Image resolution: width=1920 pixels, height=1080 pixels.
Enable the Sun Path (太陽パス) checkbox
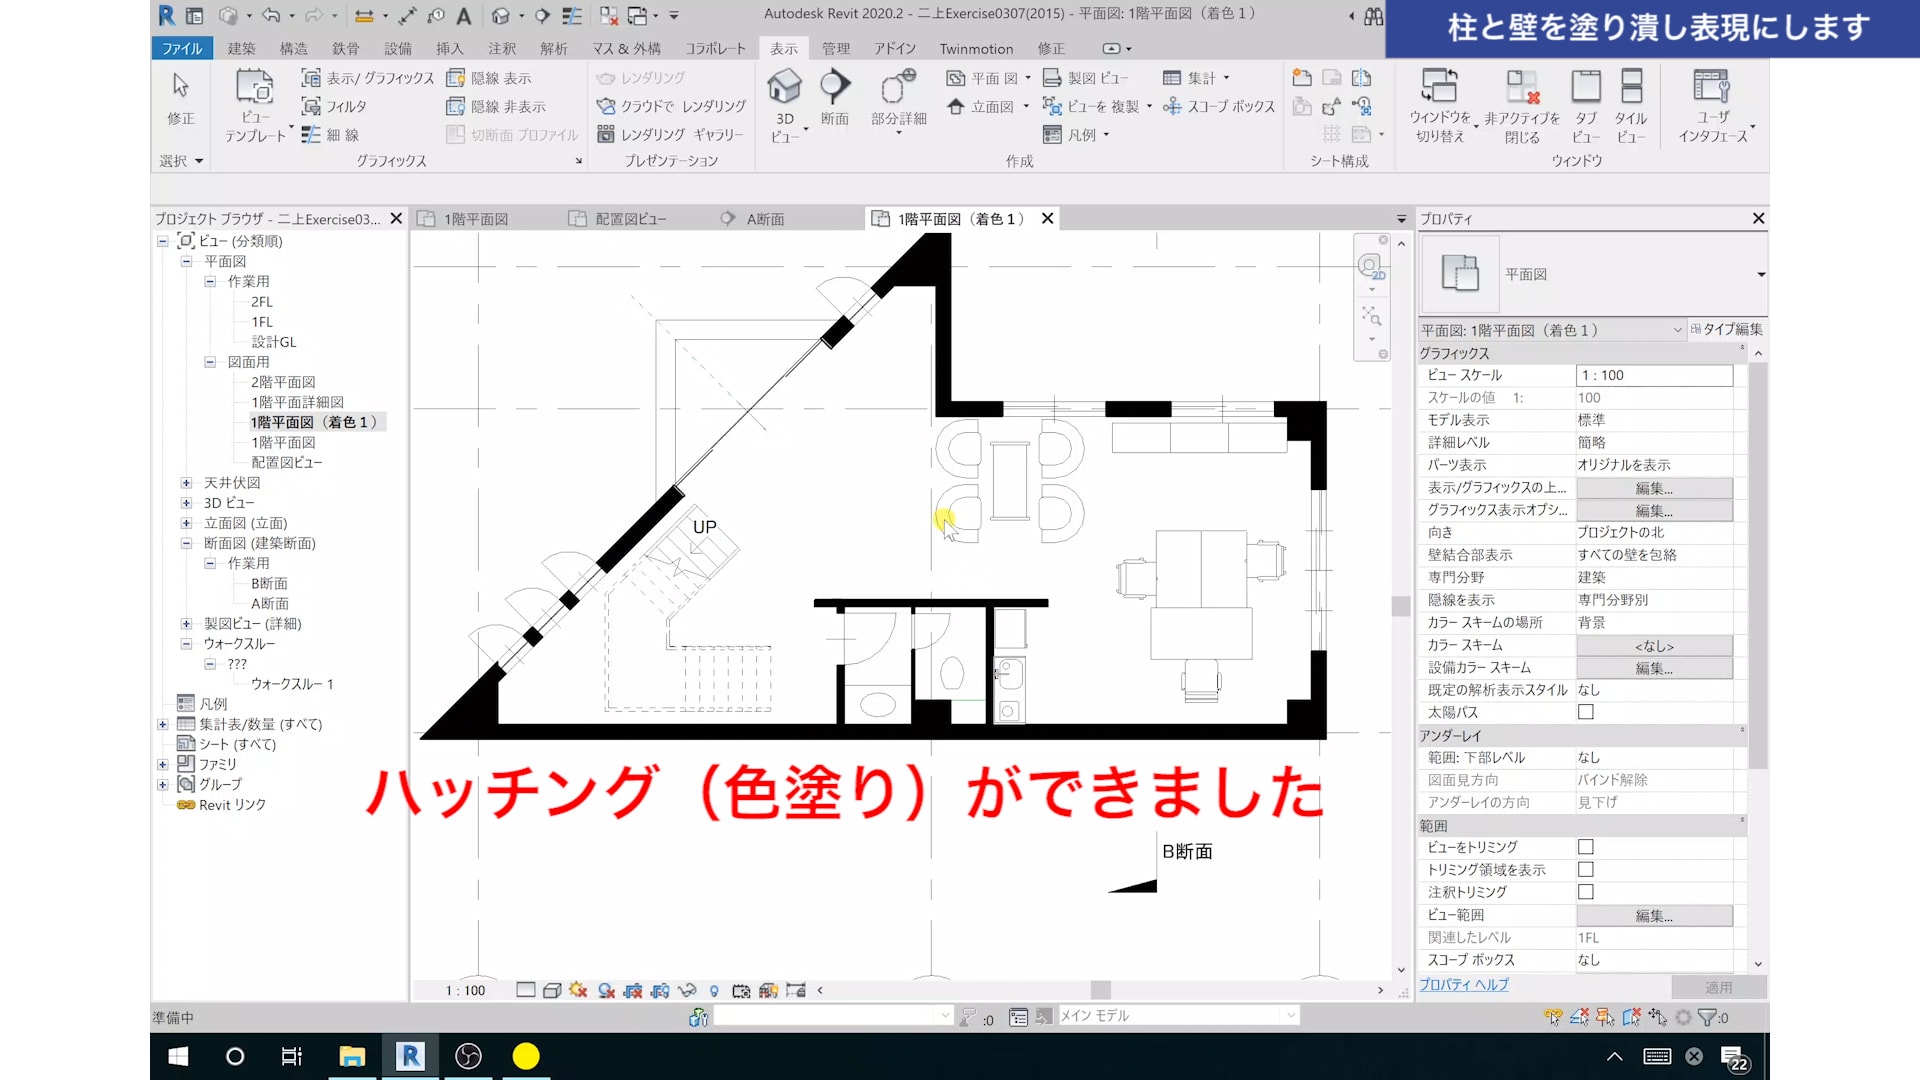coord(1585,712)
